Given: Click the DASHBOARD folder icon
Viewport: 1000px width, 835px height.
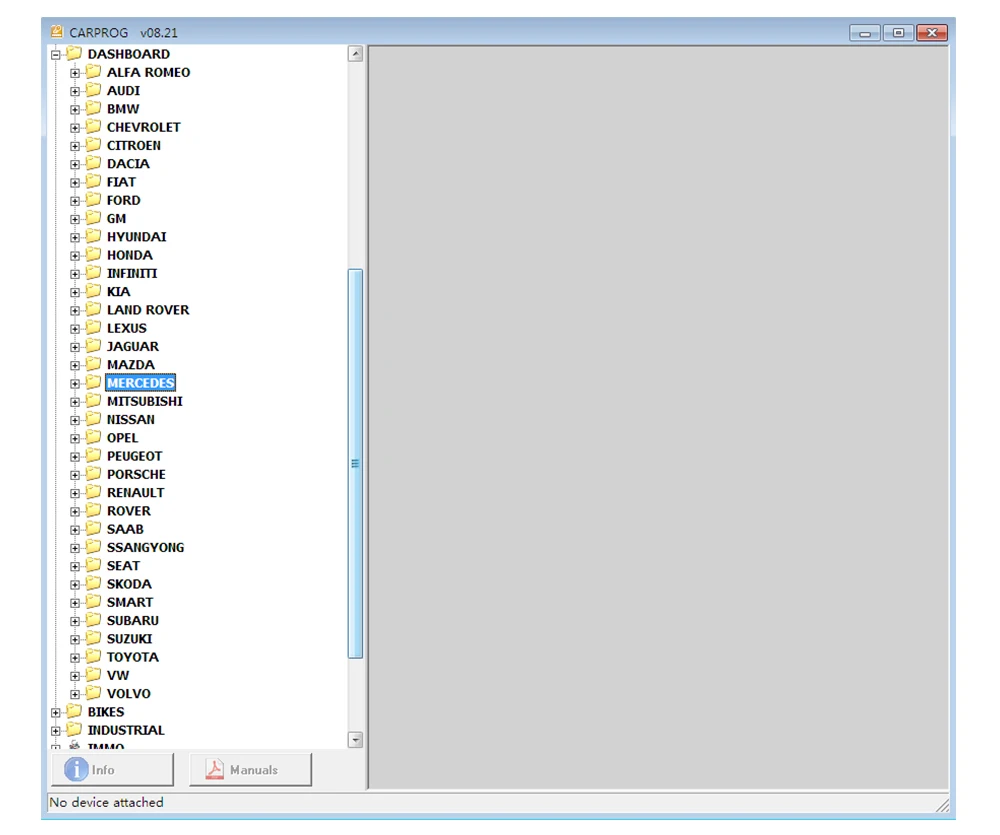Looking at the screenshot, I should coord(75,53).
